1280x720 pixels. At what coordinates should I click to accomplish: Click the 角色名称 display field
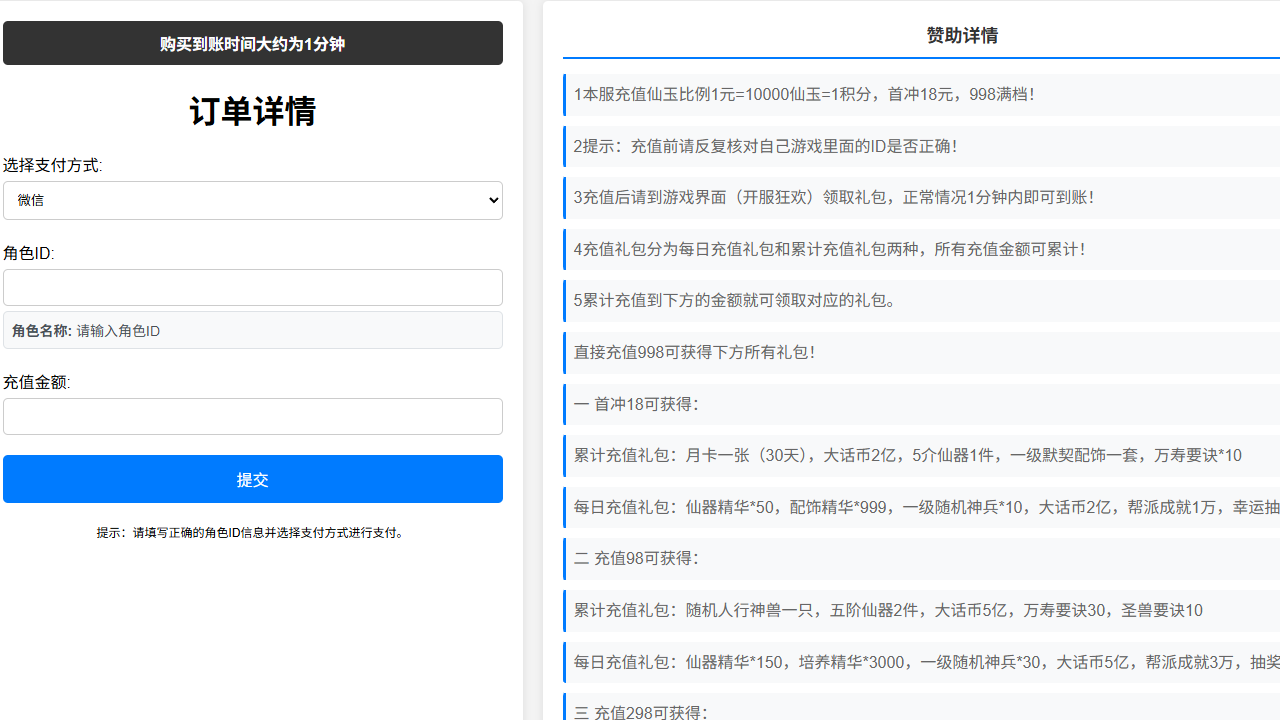click(252, 330)
